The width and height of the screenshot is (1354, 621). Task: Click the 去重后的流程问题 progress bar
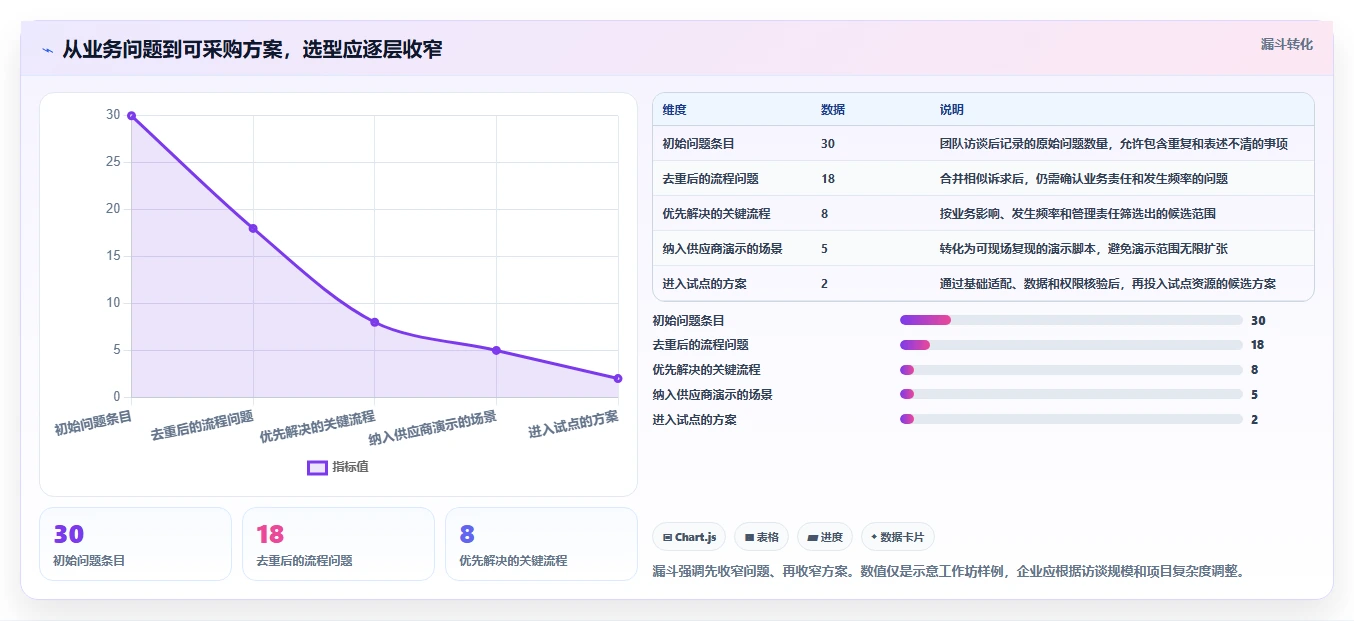pos(1071,345)
